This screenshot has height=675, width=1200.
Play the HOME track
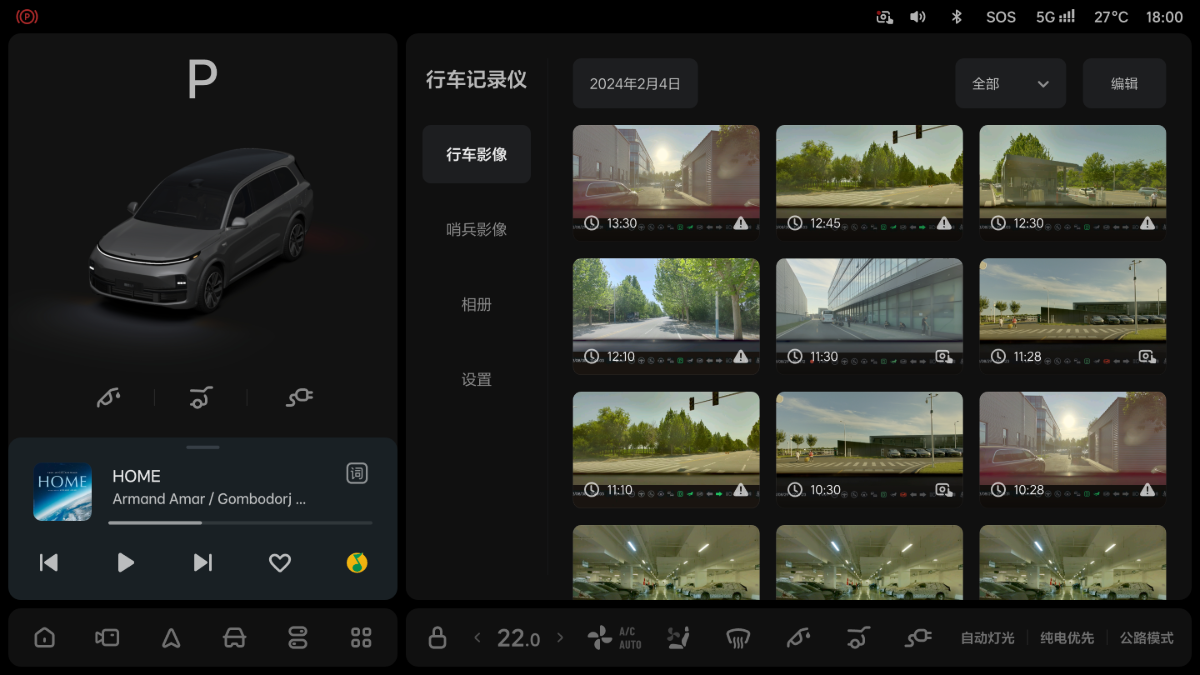point(126,563)
